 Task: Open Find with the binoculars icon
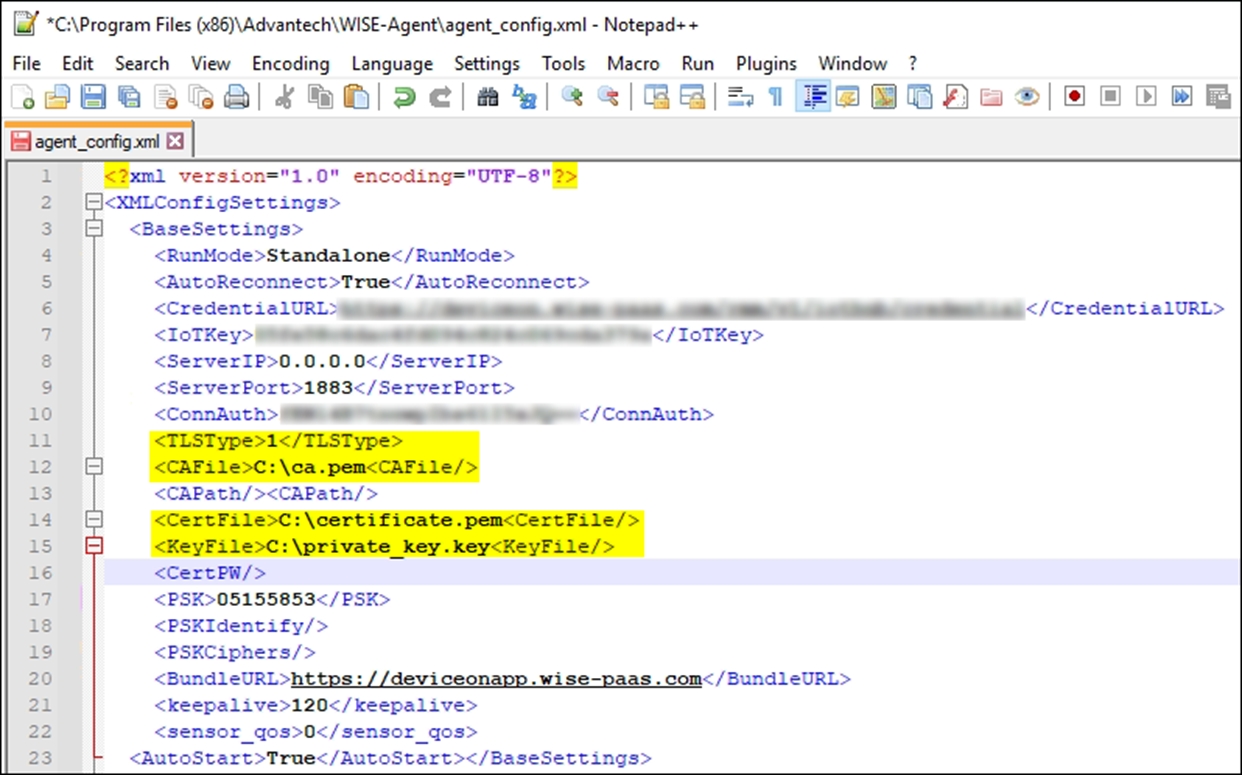pos(488,97)
